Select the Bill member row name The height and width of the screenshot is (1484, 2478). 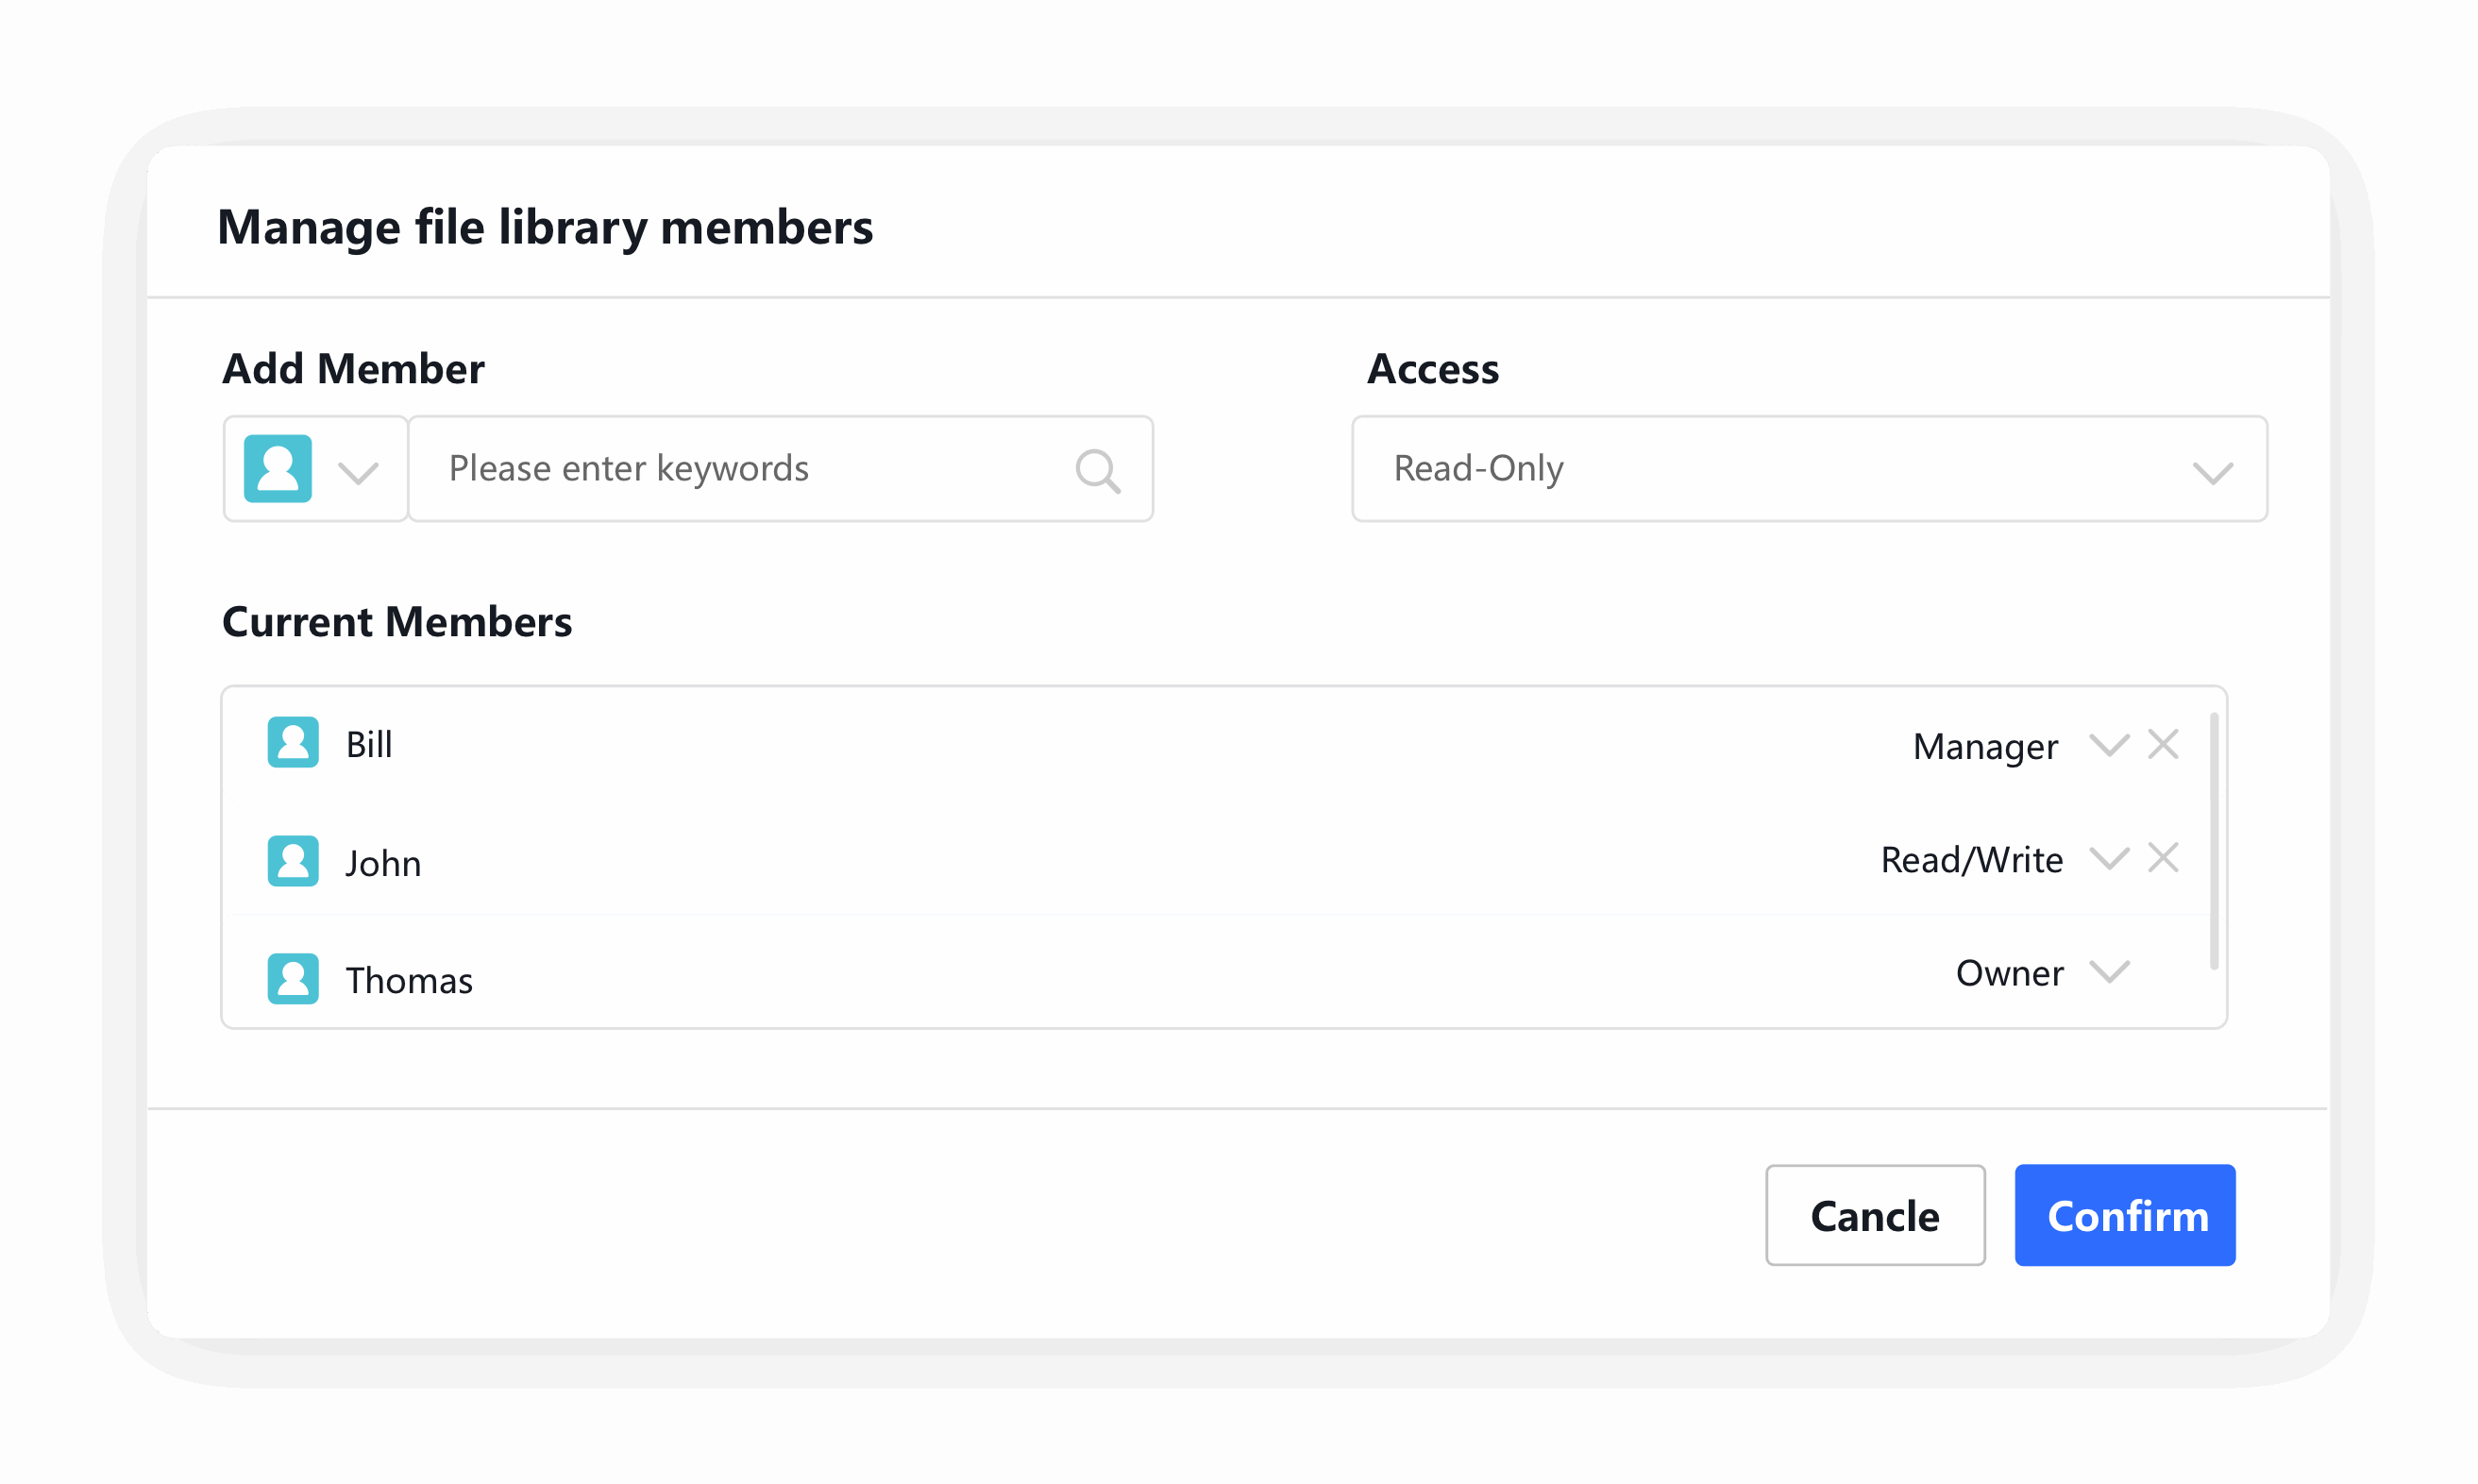pos(369,745)
